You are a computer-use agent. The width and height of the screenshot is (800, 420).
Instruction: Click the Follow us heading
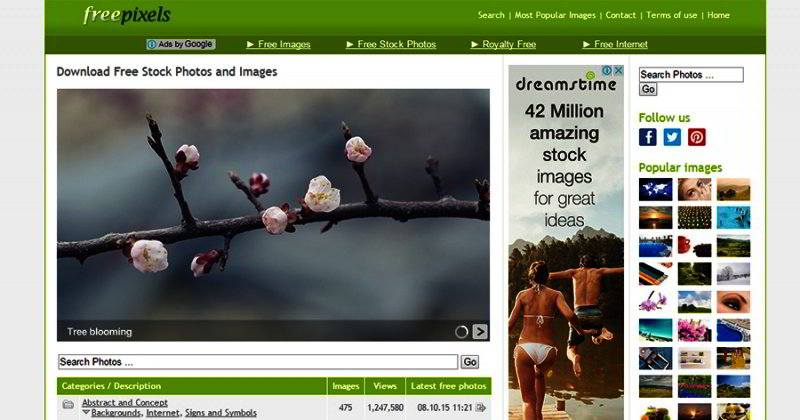coord(664,118)
